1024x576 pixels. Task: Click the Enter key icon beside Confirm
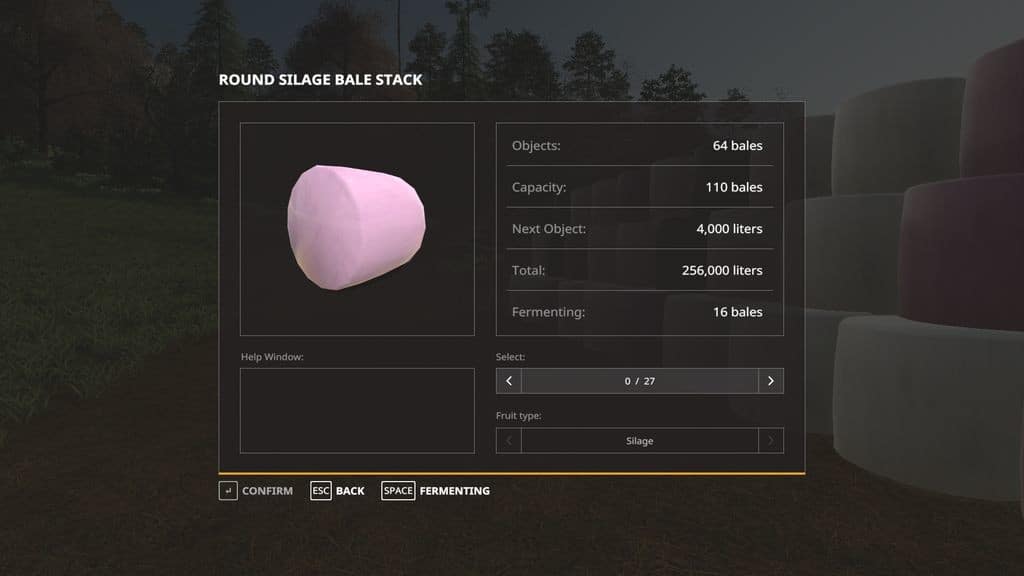click(x=228, y=491)
